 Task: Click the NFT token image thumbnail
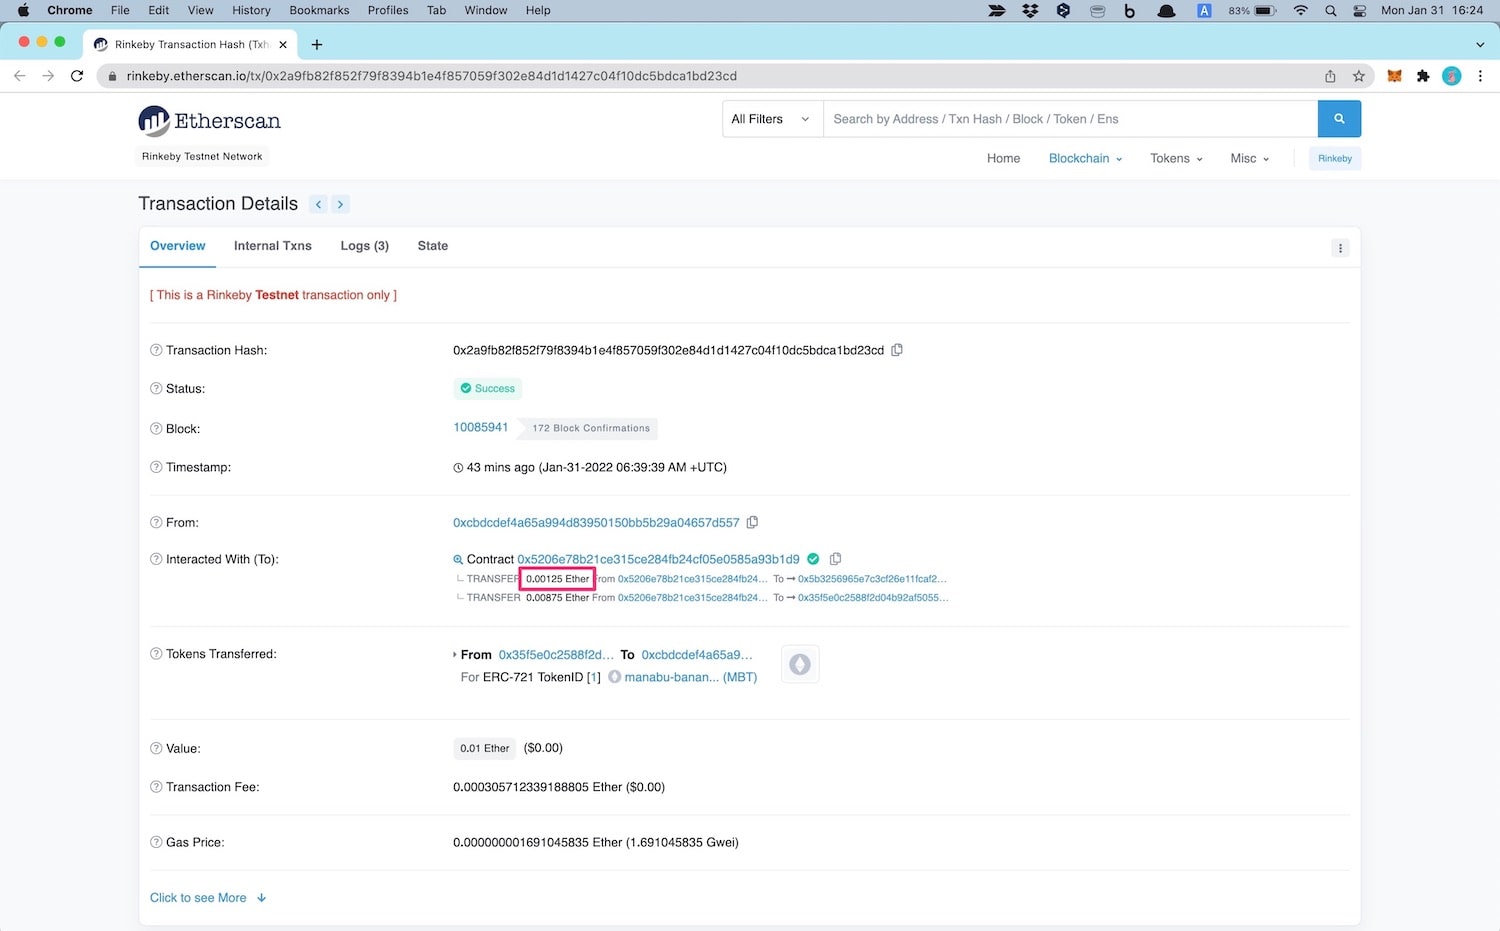pyautogui.click(x=800, y=664)
